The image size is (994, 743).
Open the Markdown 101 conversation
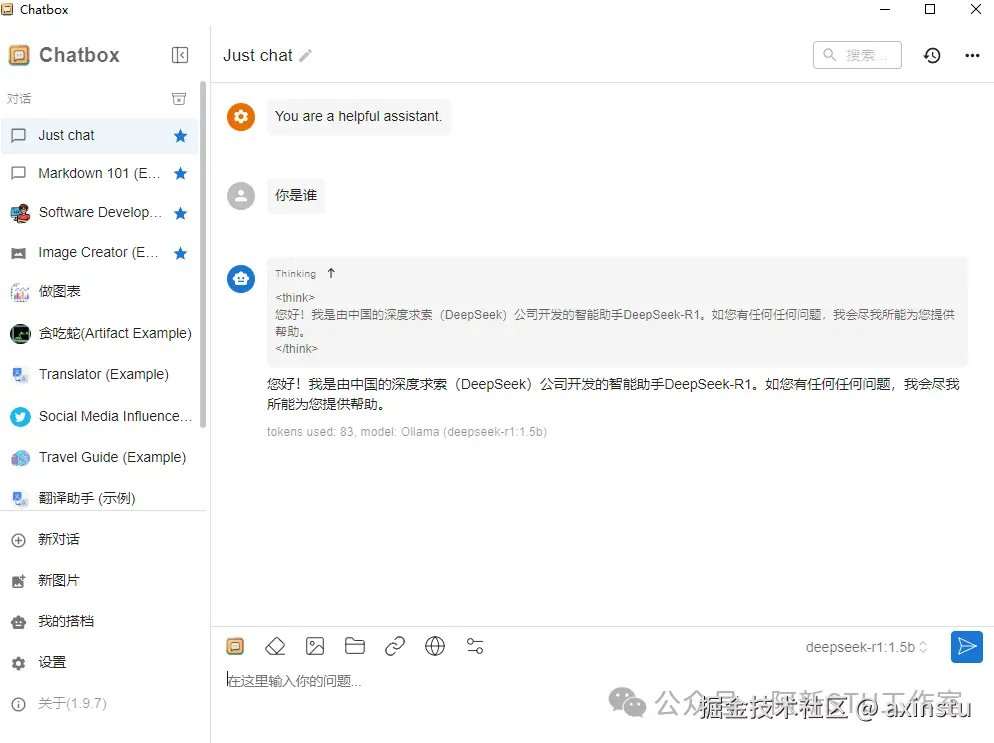click(100, 173)
